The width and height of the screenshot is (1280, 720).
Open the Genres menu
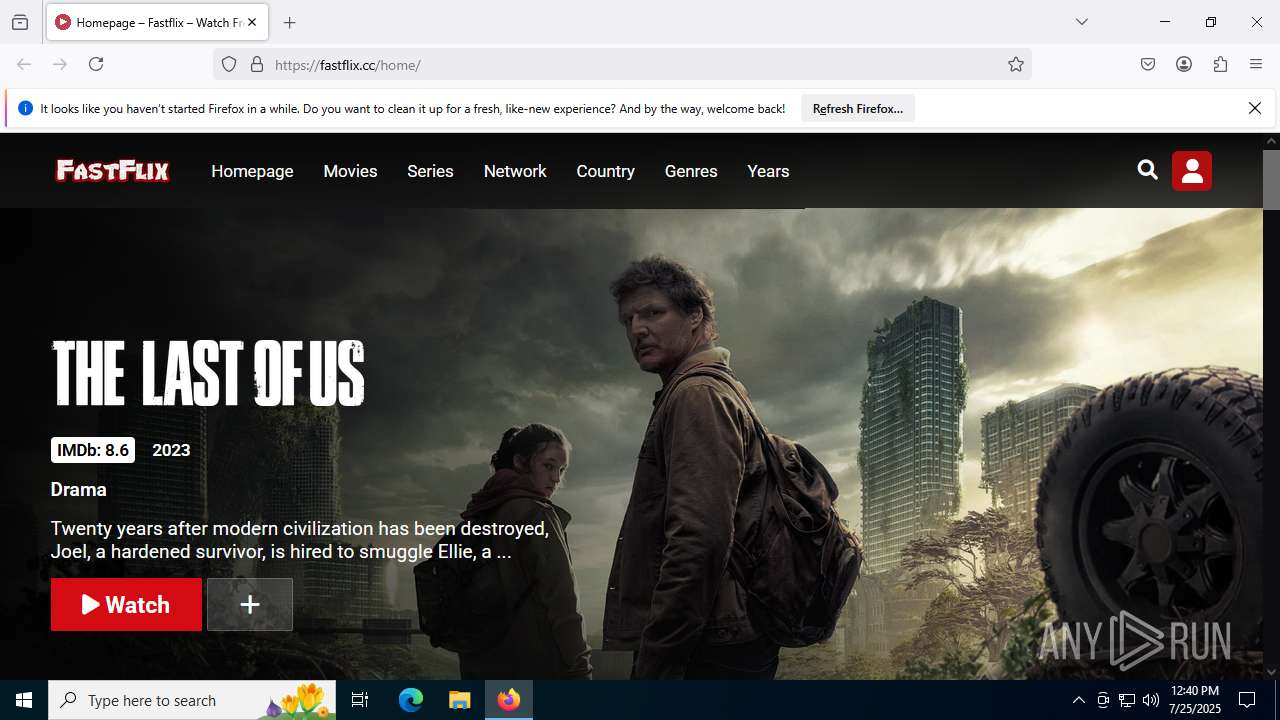point(691,171)
